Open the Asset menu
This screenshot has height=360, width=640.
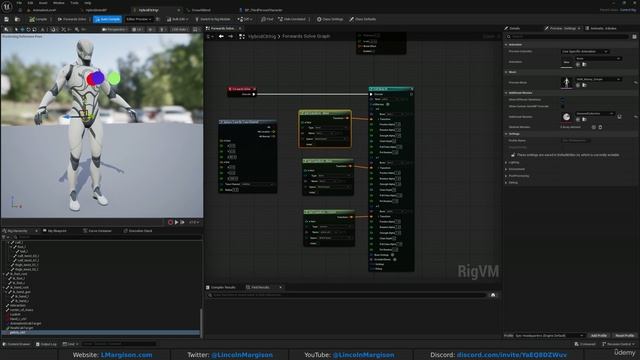click(43, 3)
